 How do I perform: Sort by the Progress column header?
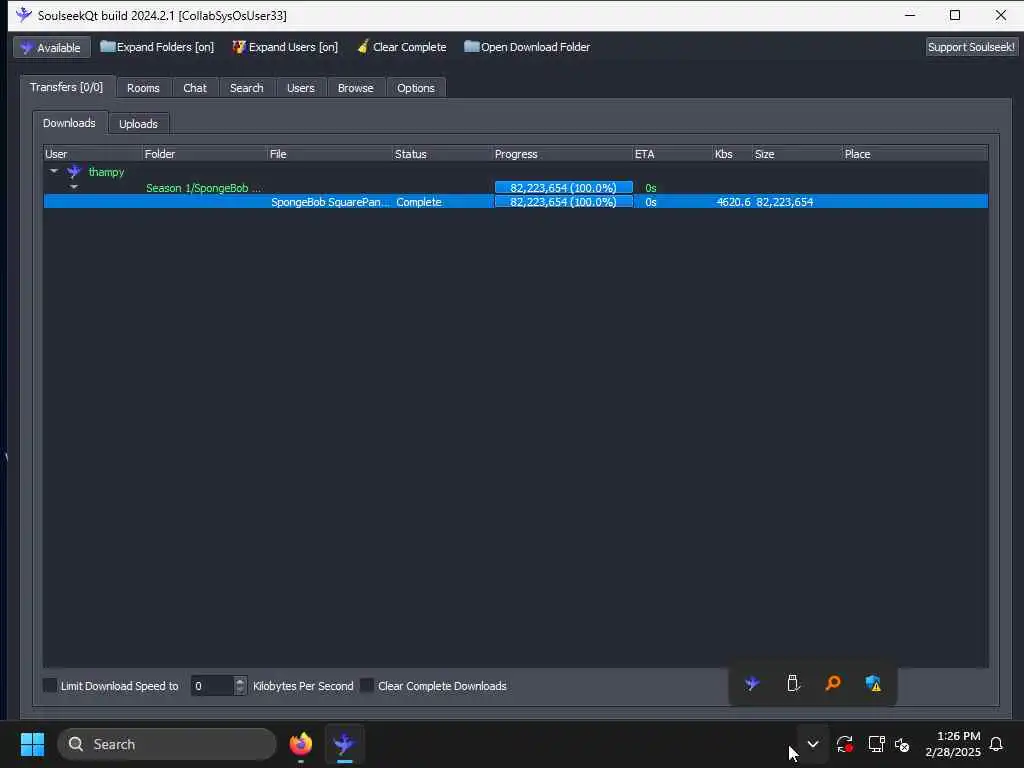click(x=562, y=154)
